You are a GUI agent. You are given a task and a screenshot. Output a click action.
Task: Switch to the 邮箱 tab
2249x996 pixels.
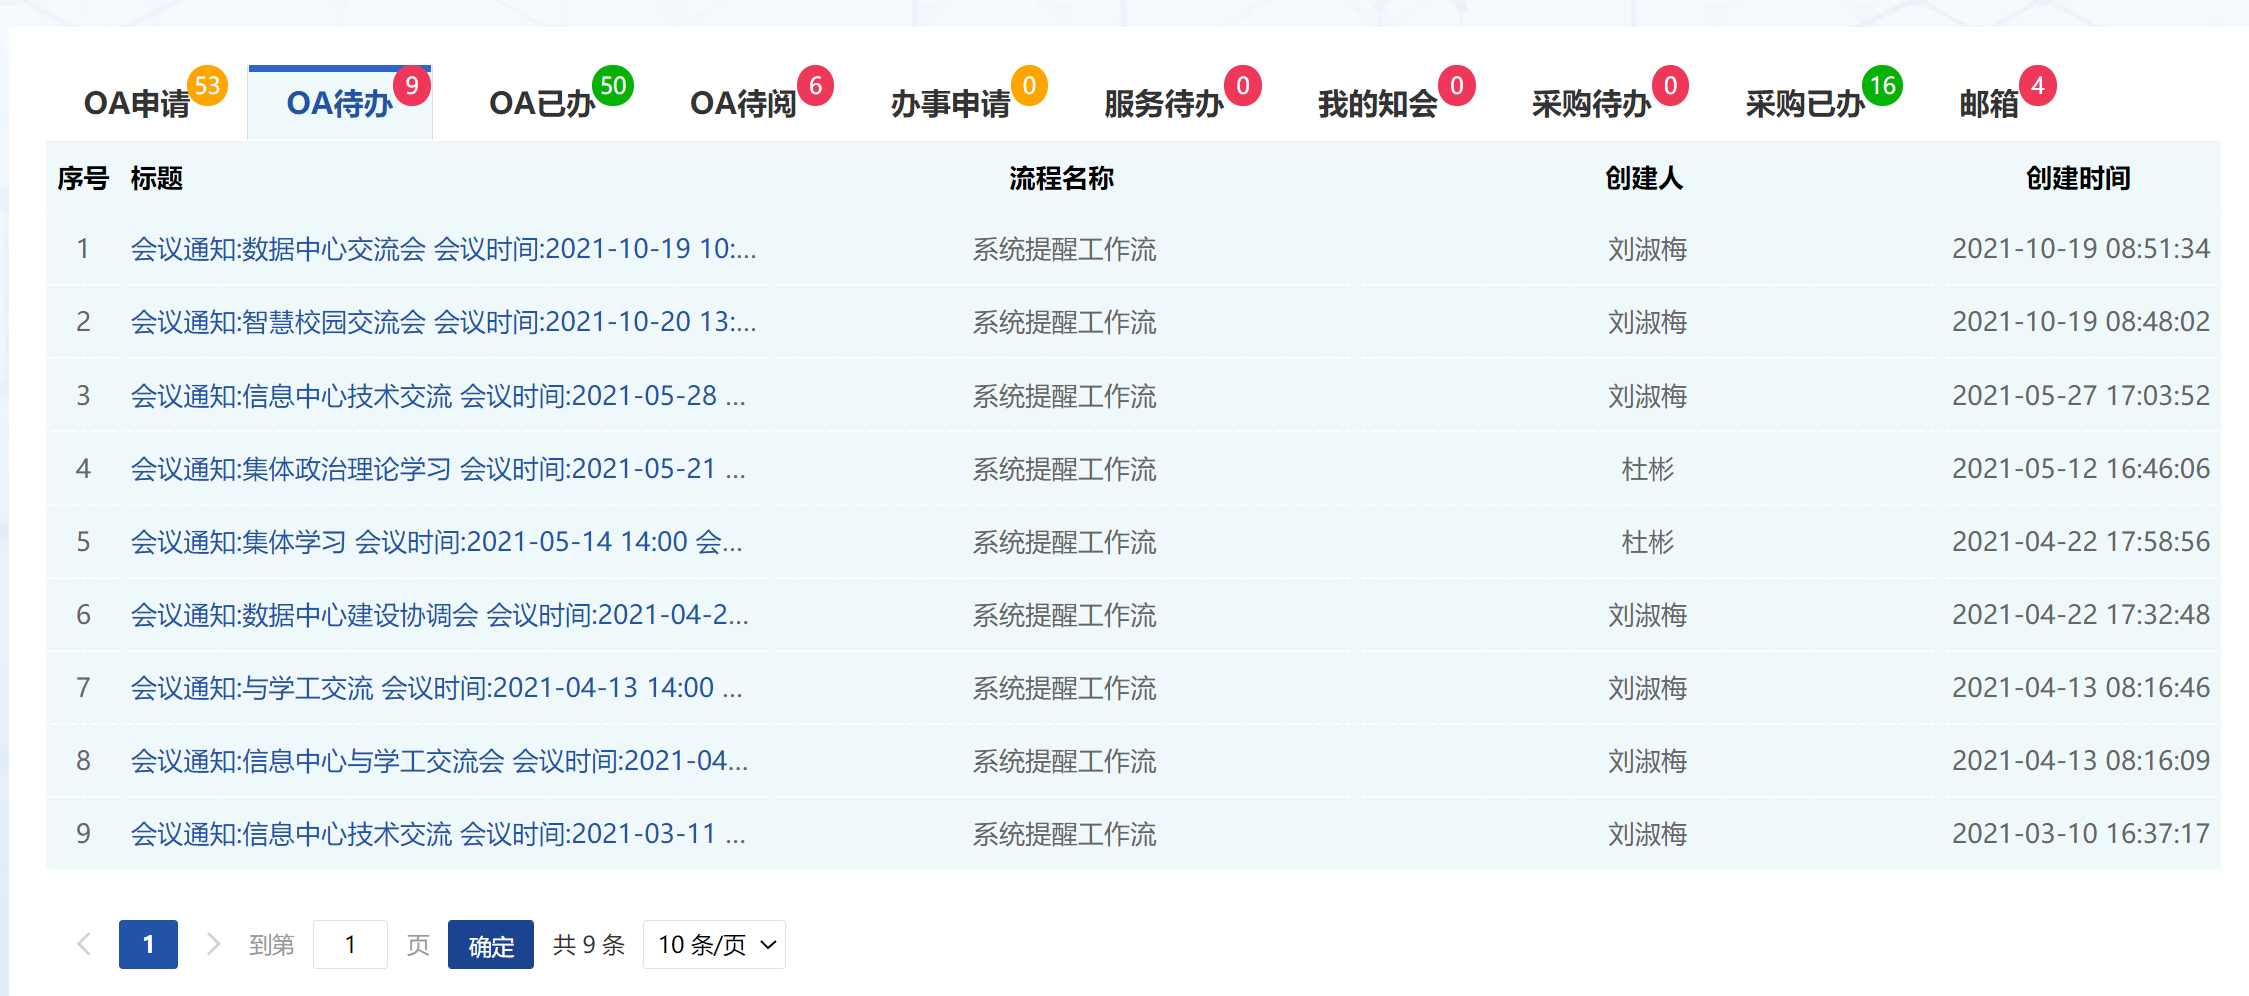[x=1989, y=104]
